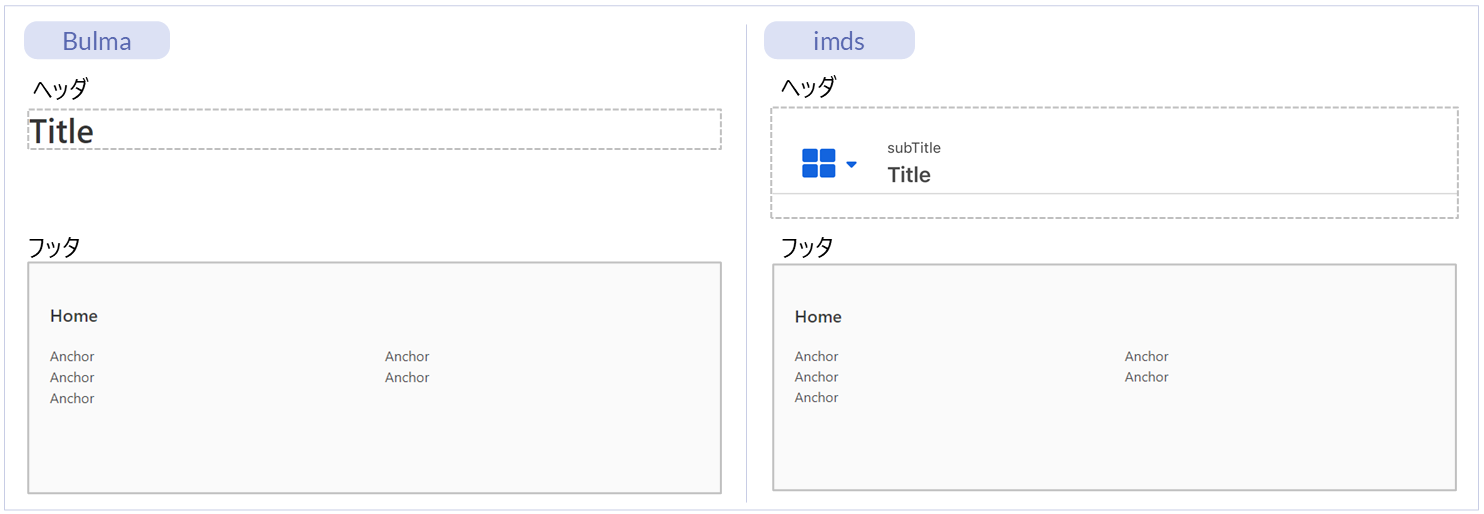Click third left-column Anchor in the Bulma footer
The image size is (1484, 514).
tap(72, 399)
